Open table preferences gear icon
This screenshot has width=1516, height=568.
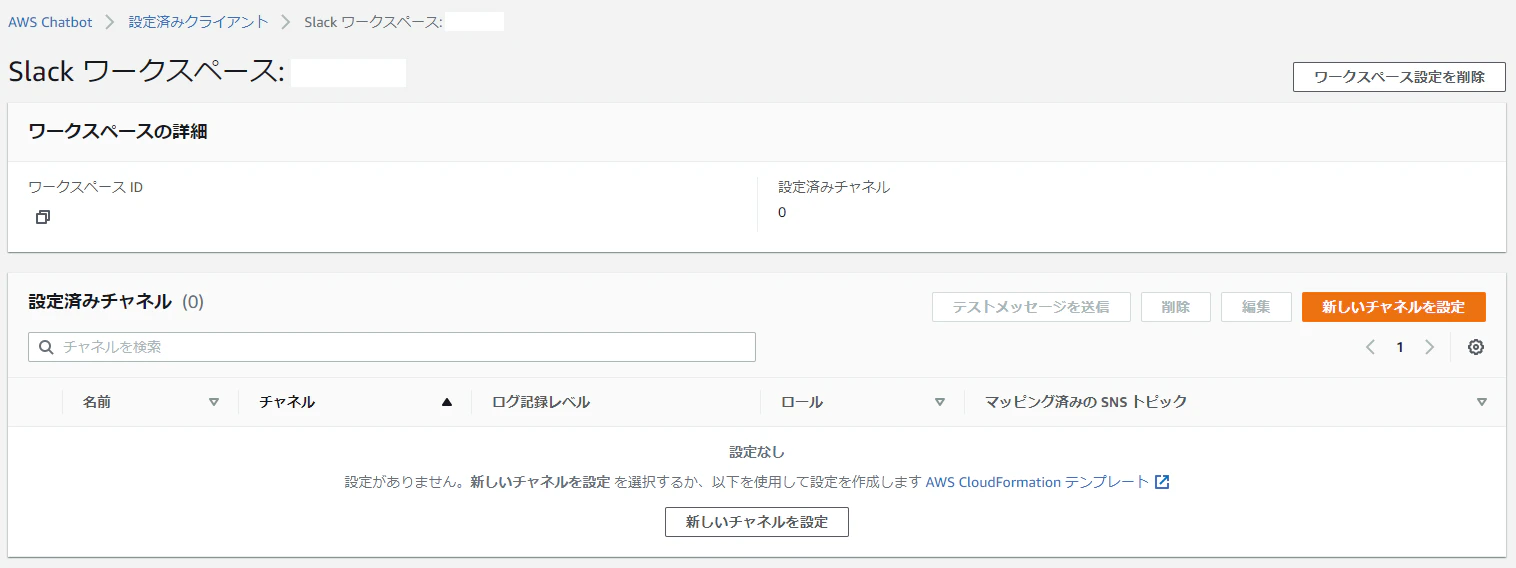pos(1476,347)
